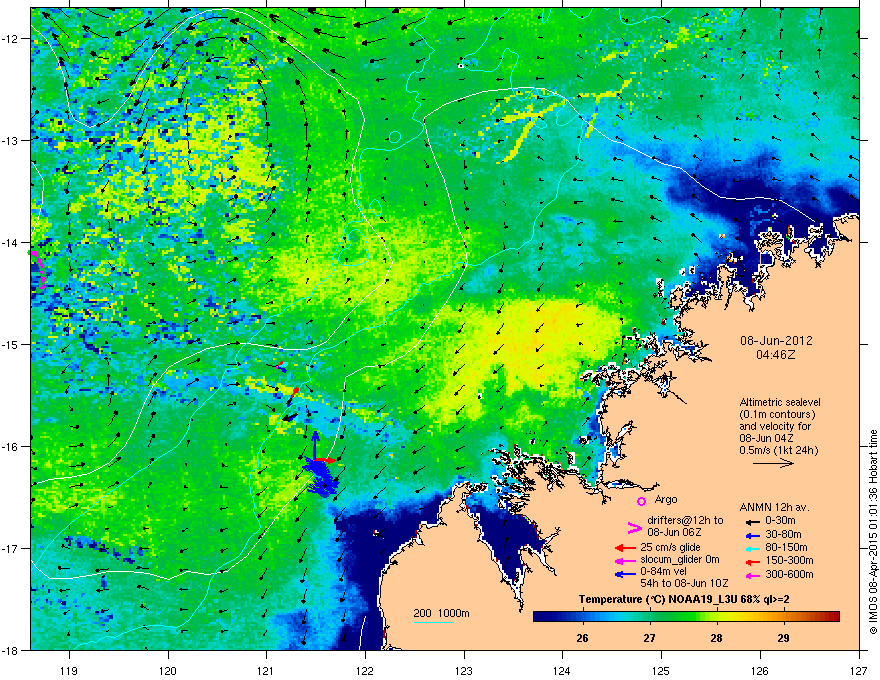Click the y-axis latitude label -15

[x=10, y=344]
